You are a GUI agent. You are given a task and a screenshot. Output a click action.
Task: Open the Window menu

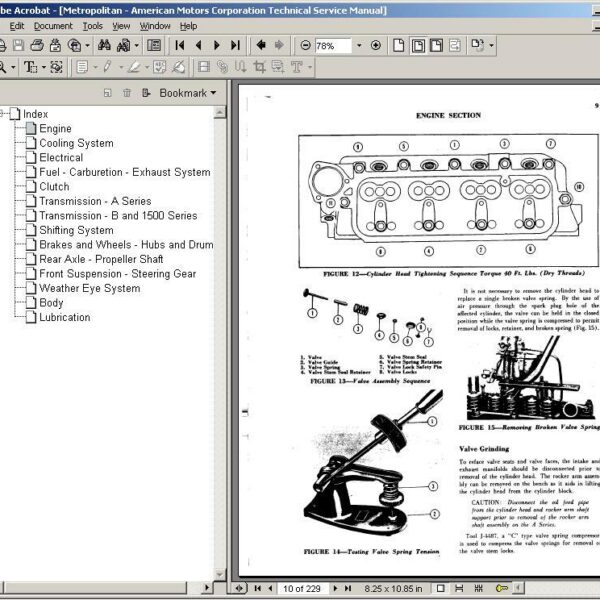154,26
